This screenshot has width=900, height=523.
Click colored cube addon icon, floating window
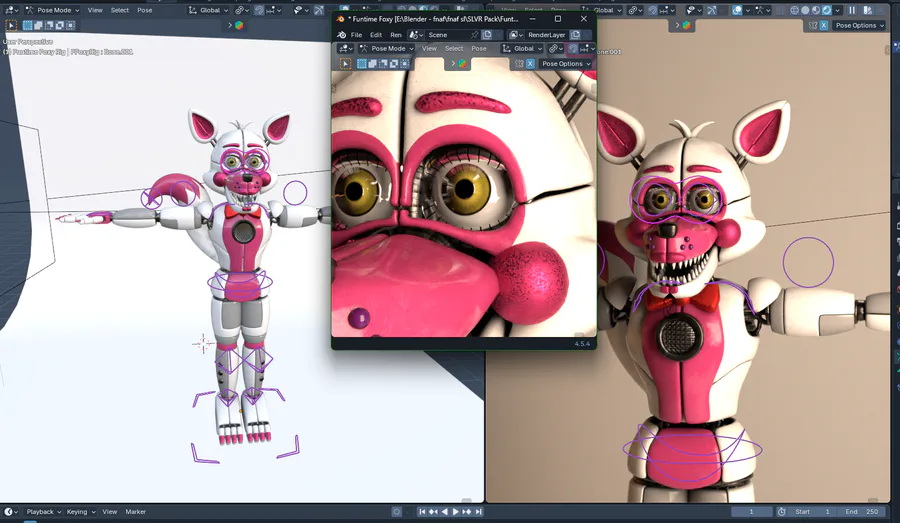coord(462,64)
